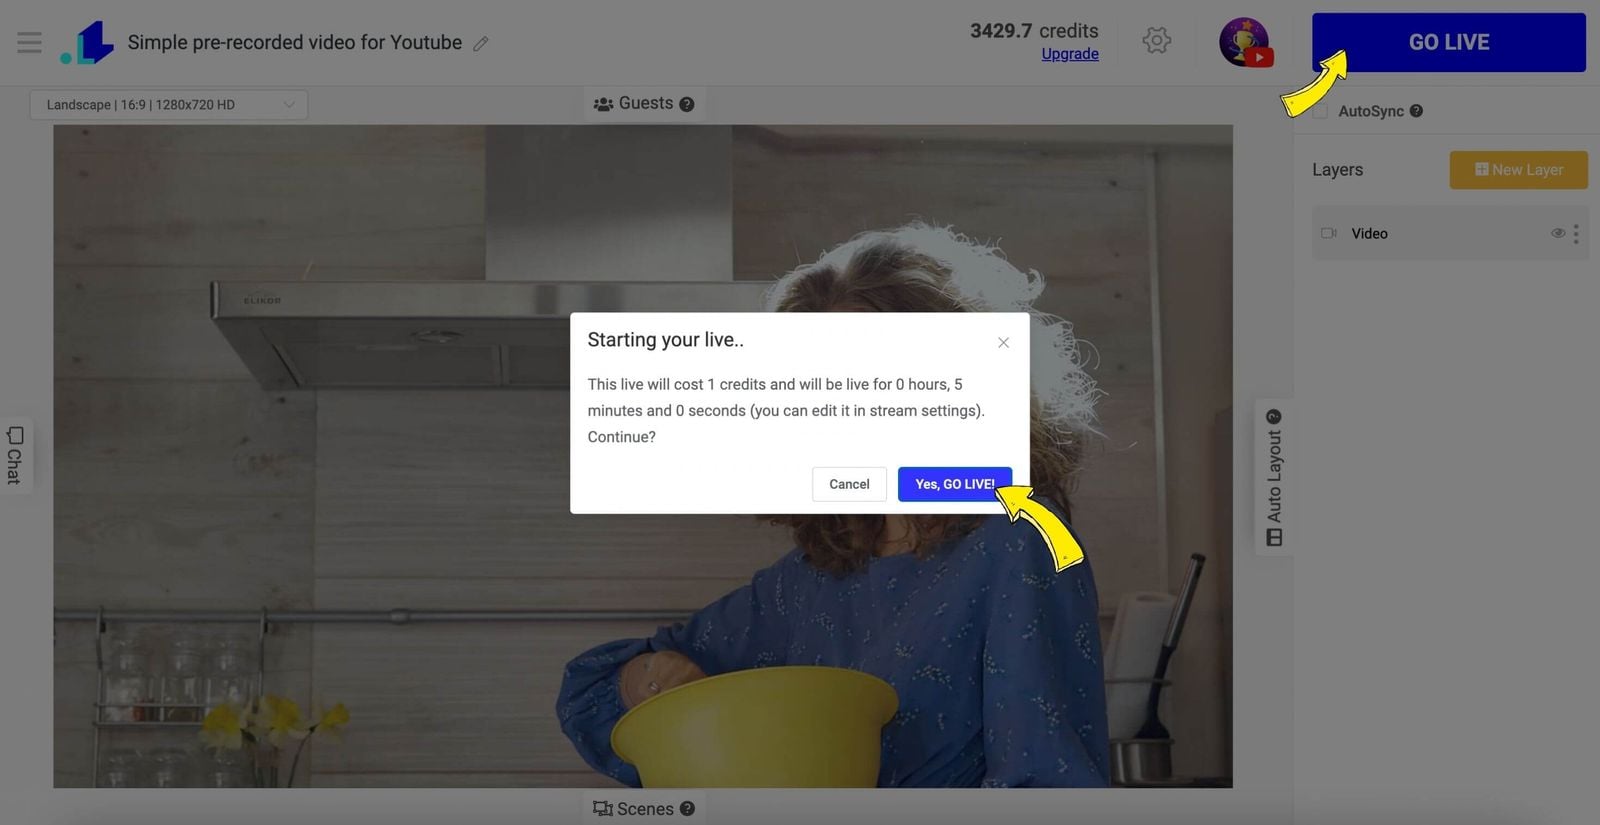The height and width of the screenshot is (825, 1600).
Task: Enable the AutoSync checkbox
Action: point(1320,111)
